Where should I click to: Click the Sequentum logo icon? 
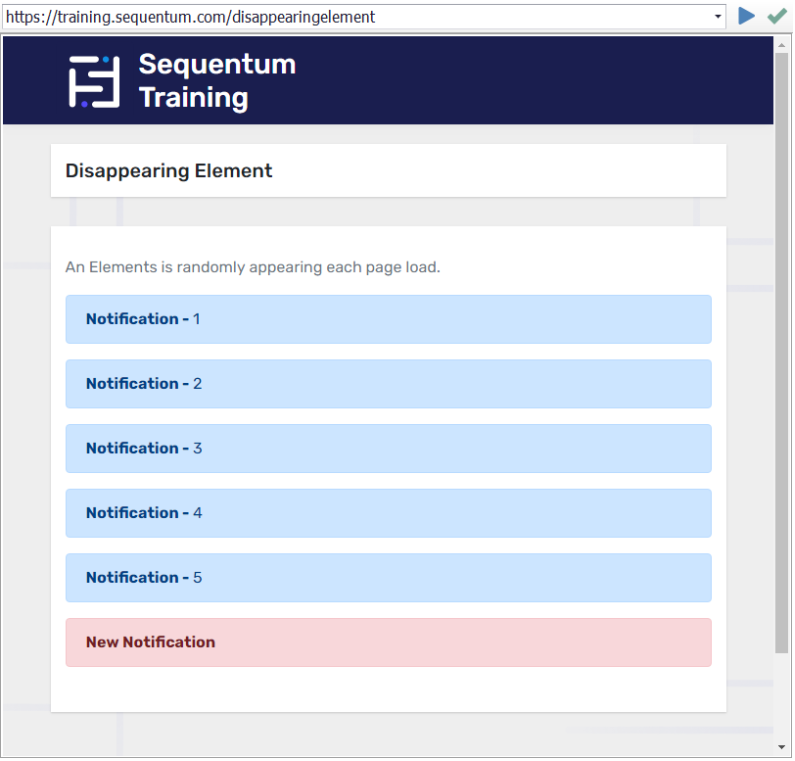[x=94, y=81]
